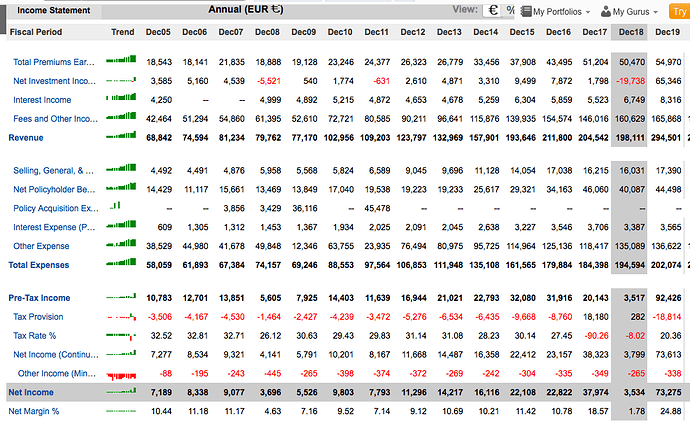Open Revenue trend bar chart
This screenshot has width=690, height=424.
click(121, 137)
